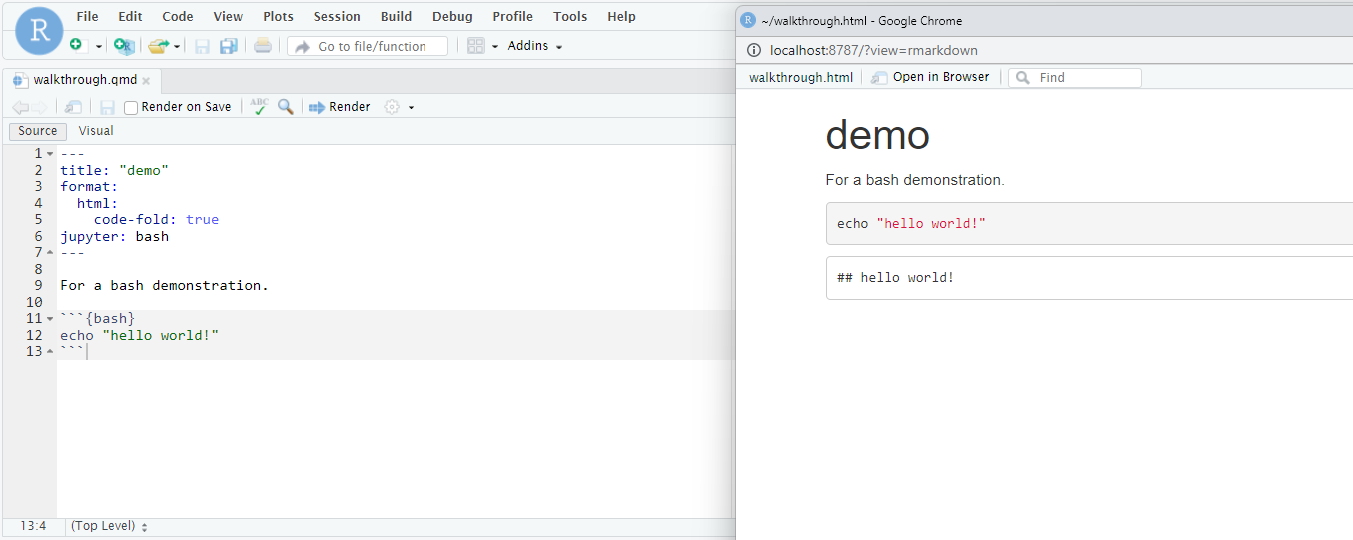Go forward to next source location
1353x540 pixels.
tap(39, 107)
